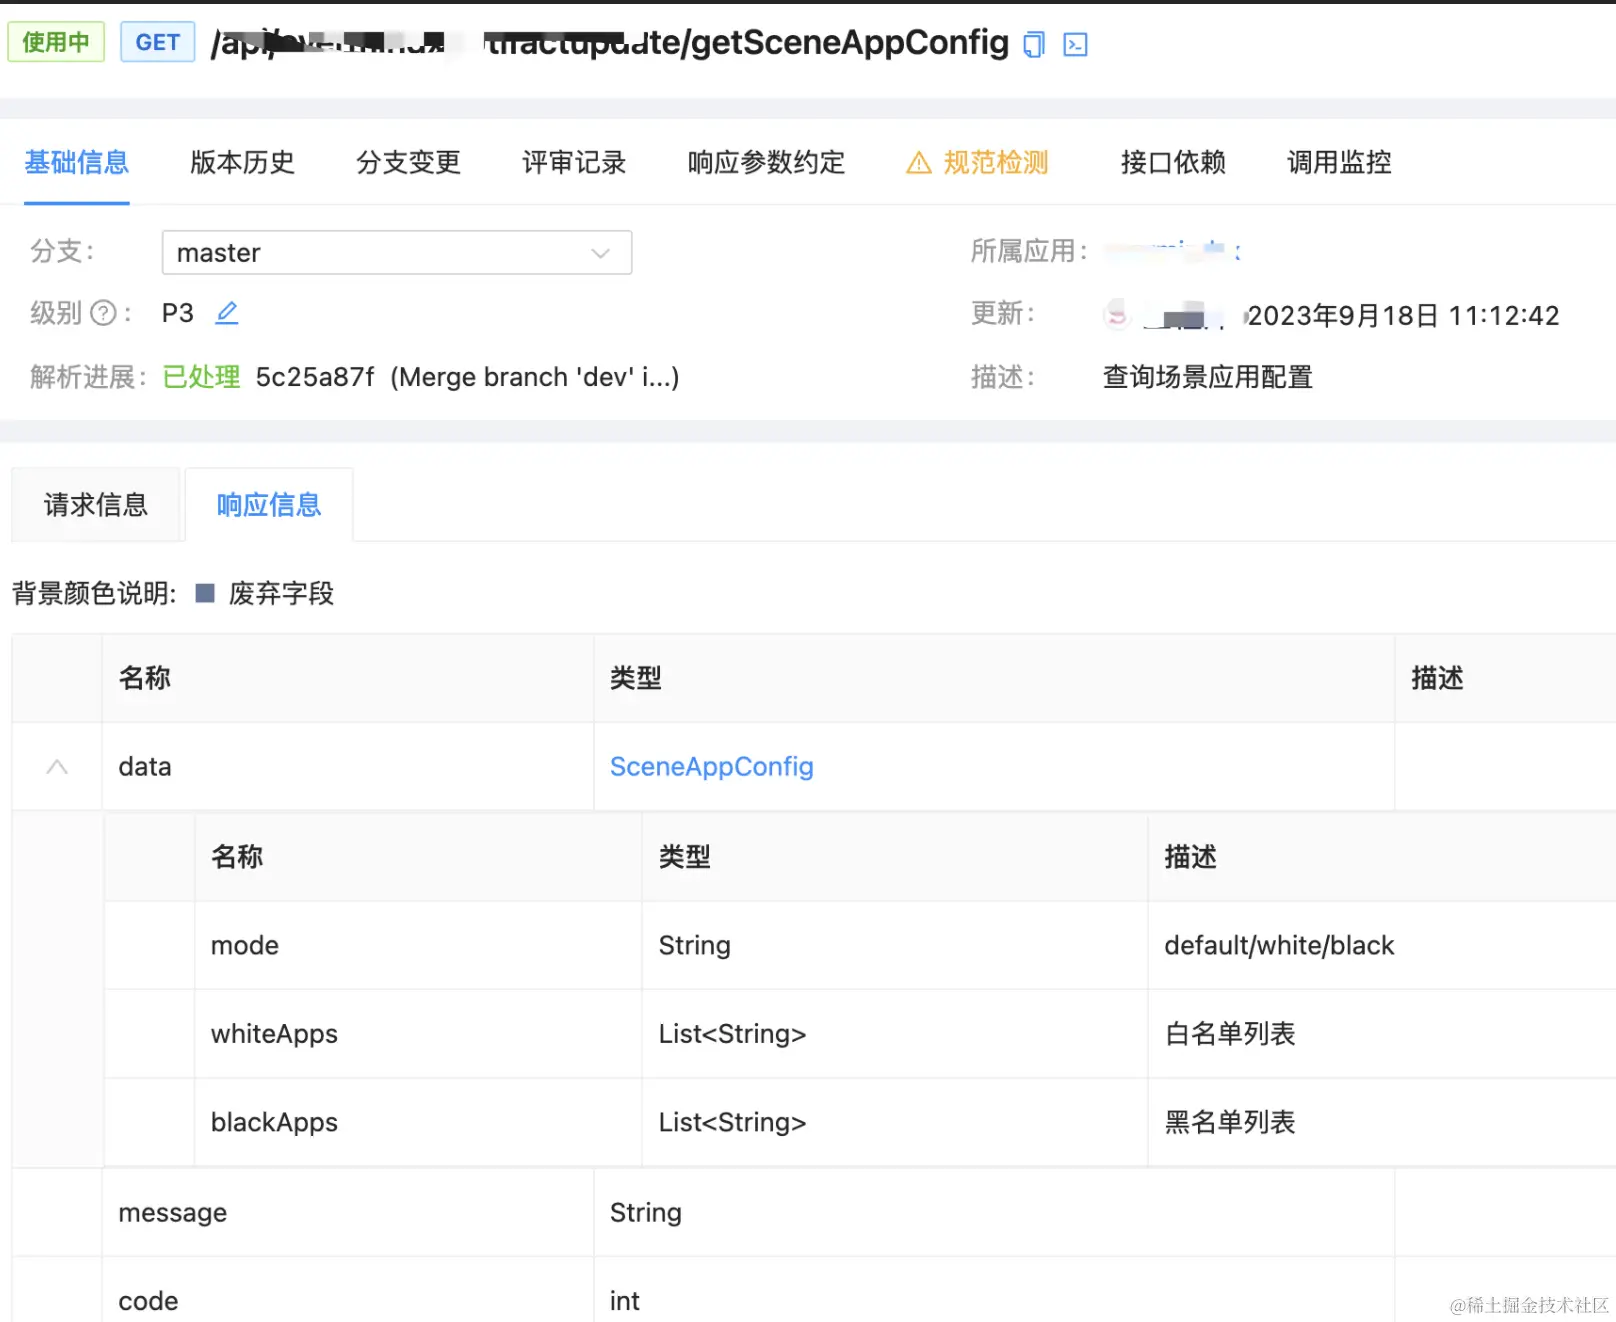Screen dimensions: 1616x1322
Task: Switch to the 版本历史 tab
Action: [x=241, y=162]
